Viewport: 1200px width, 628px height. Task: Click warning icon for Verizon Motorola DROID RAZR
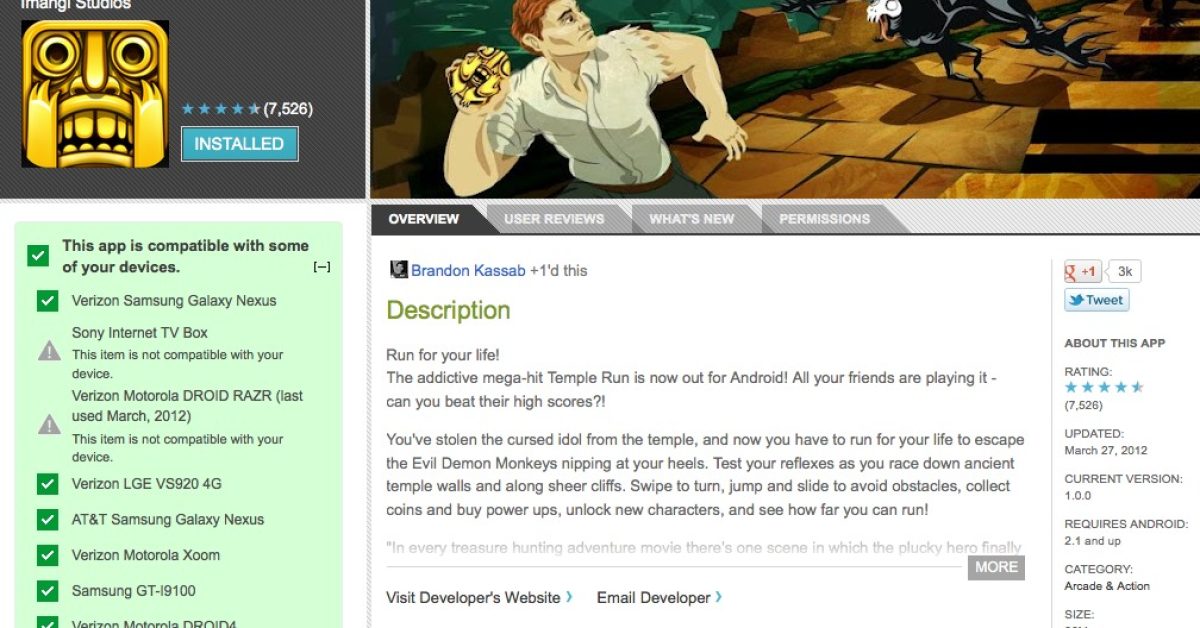49,425
